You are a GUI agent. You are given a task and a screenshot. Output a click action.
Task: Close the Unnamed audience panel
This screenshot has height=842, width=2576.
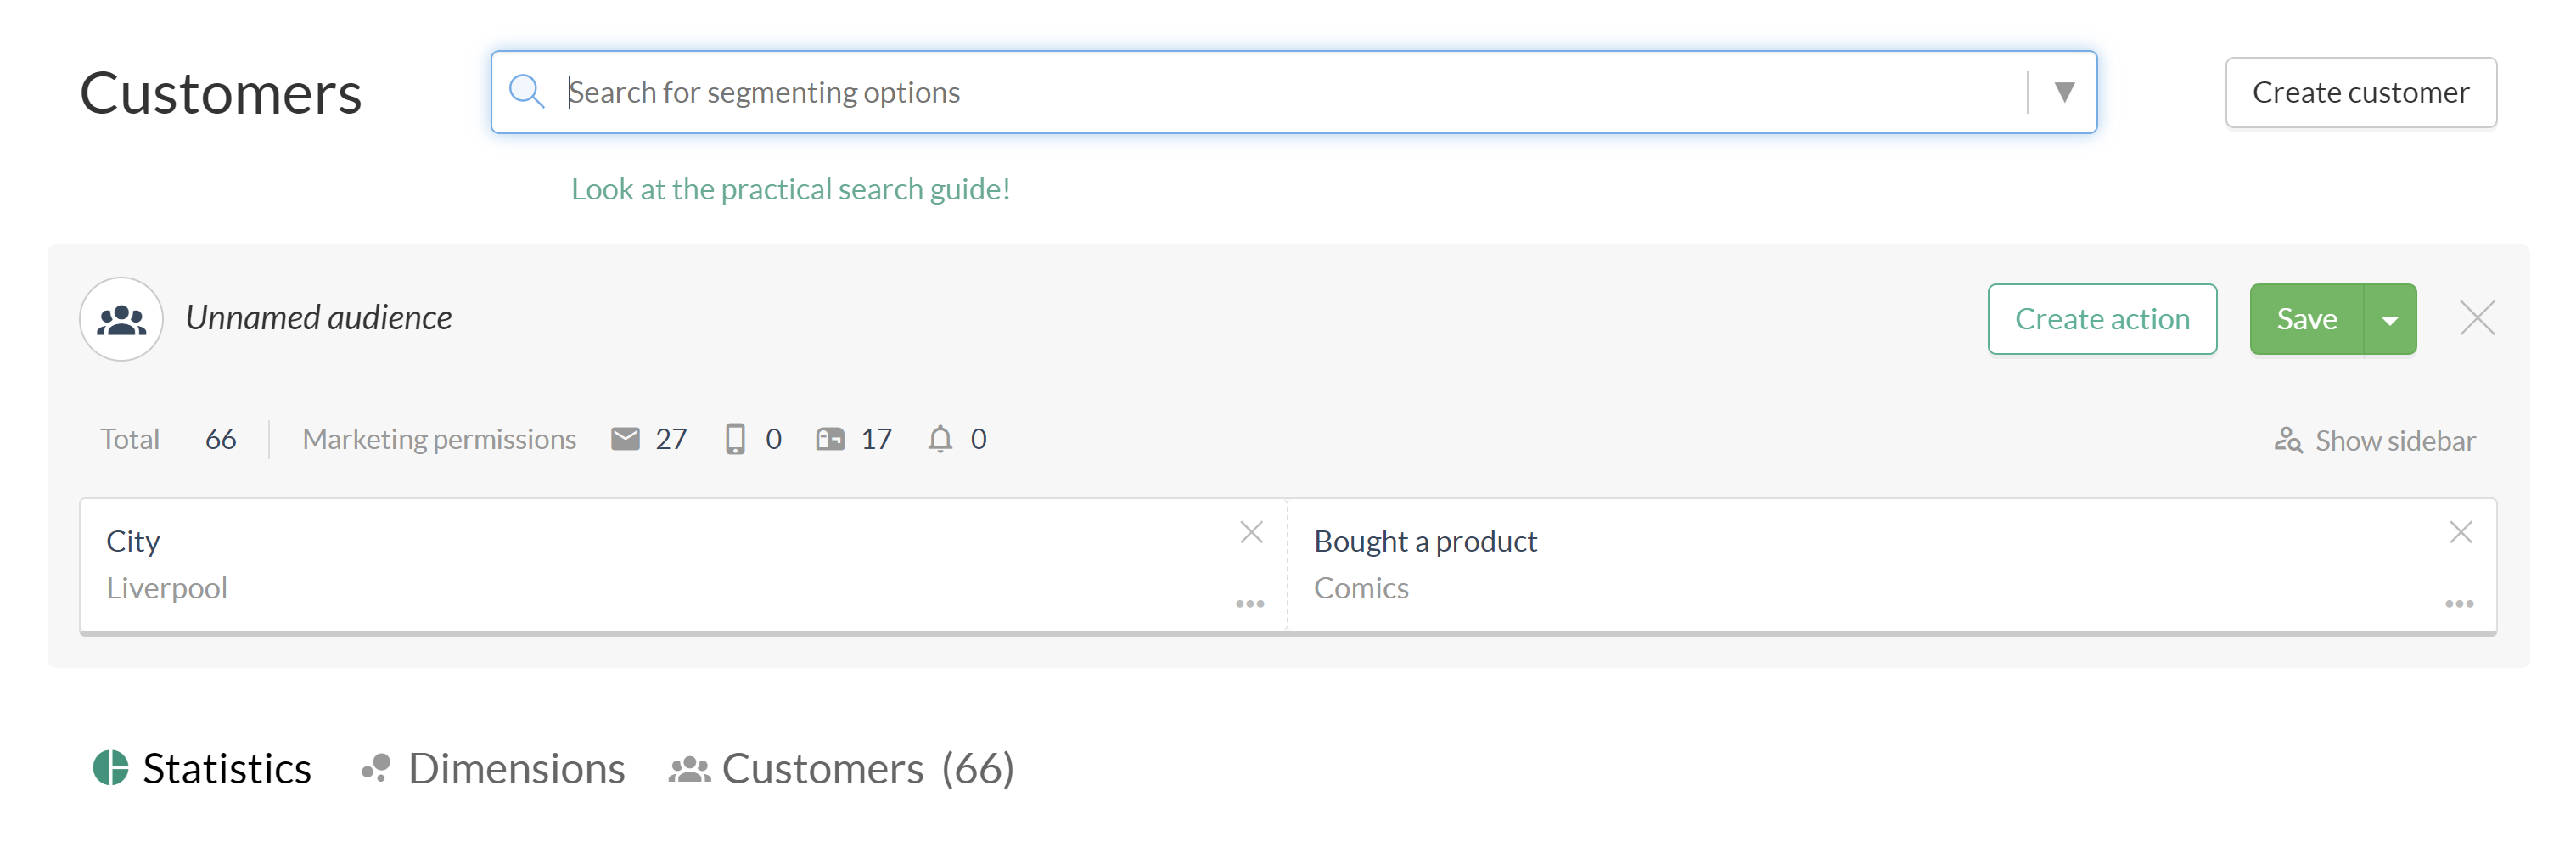pyautogui.click(x=2477, y=319)
